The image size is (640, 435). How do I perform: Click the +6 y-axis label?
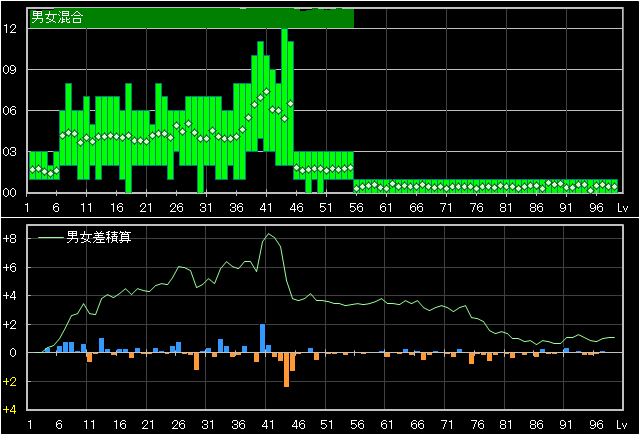pos(10,267)
